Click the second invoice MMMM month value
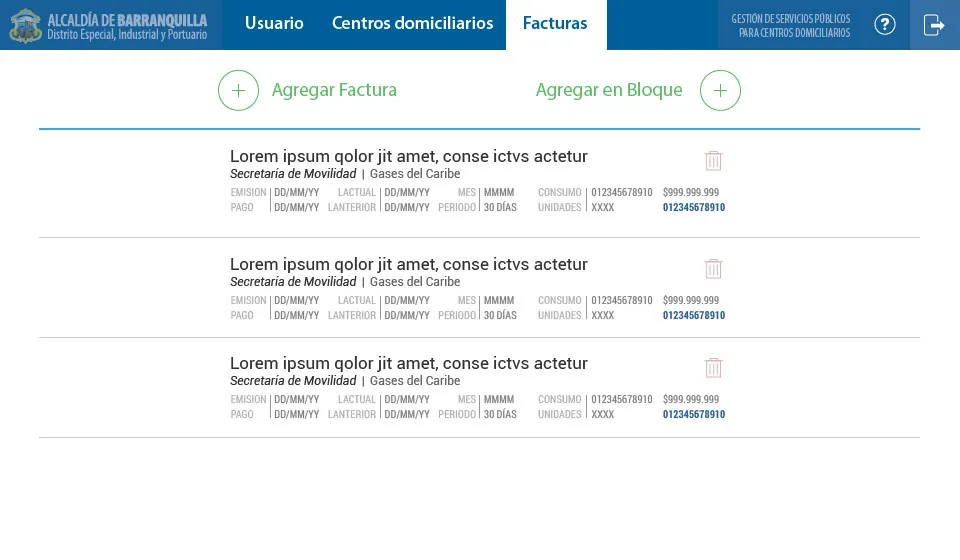Viewport: 960px width, 560px height. [x=499, y=301]
